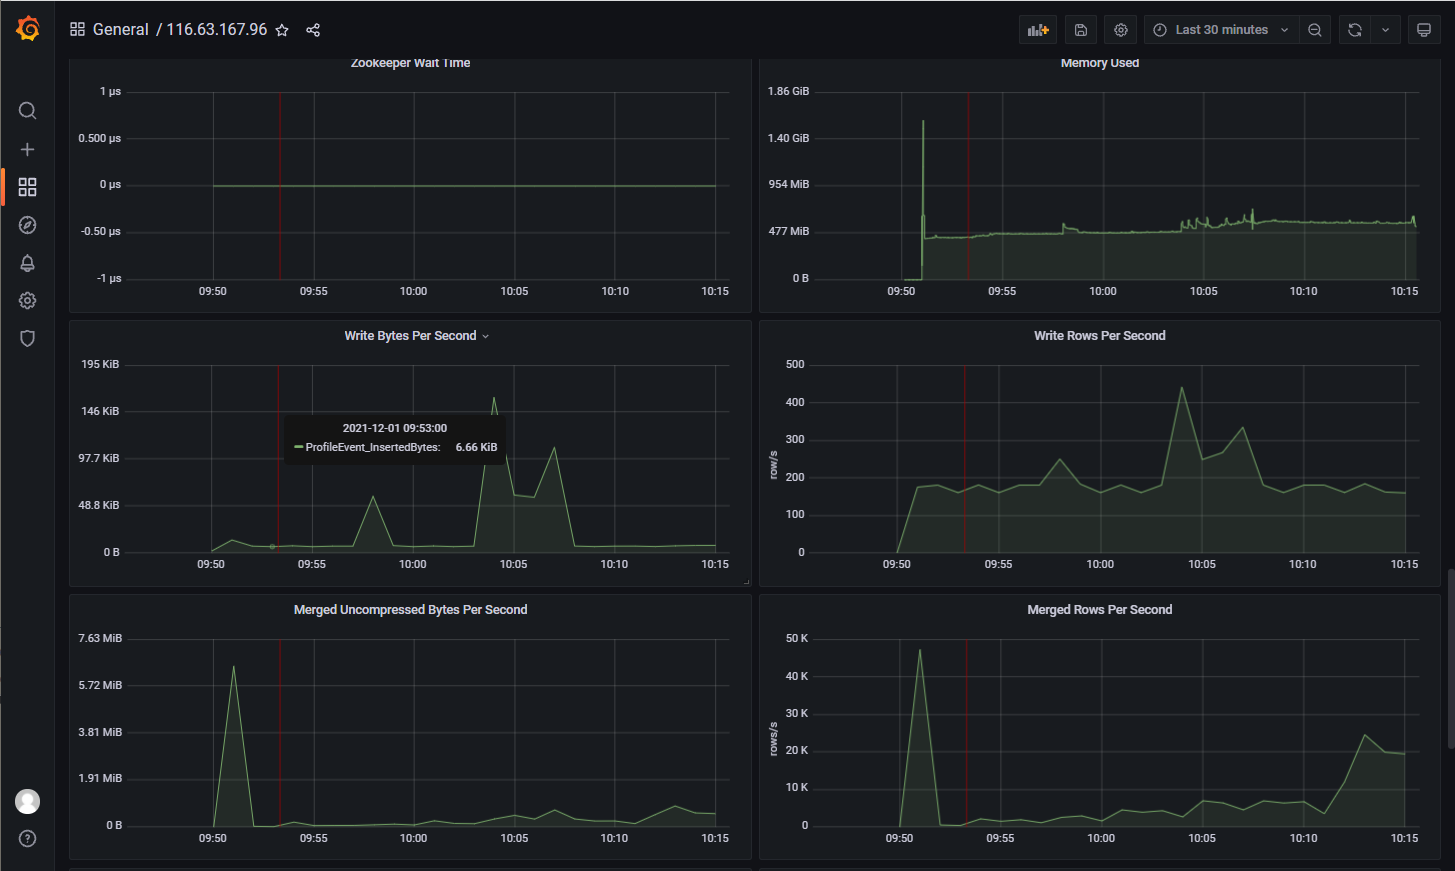Open the Grafana home logo
This screenshot has height=871, width=1455.
point(28,29)
